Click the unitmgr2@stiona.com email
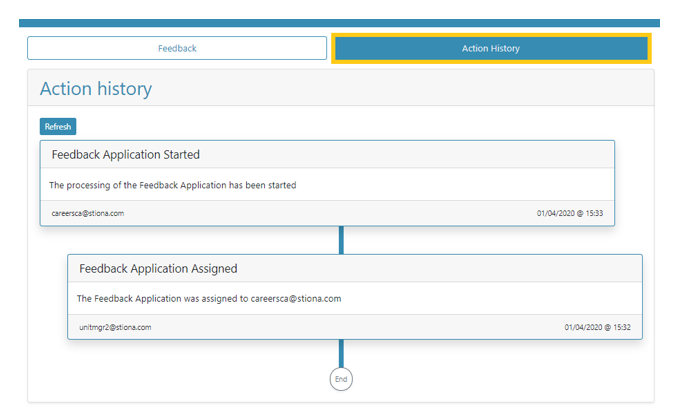This screenshot has height=409, width=680. click(x=115, y=327)
